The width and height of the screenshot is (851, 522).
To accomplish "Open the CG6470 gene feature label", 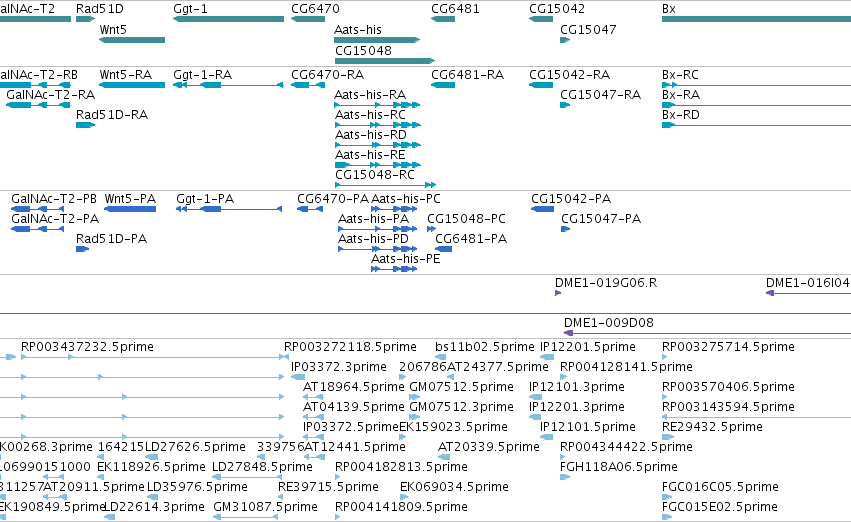I will pos(315,9).
